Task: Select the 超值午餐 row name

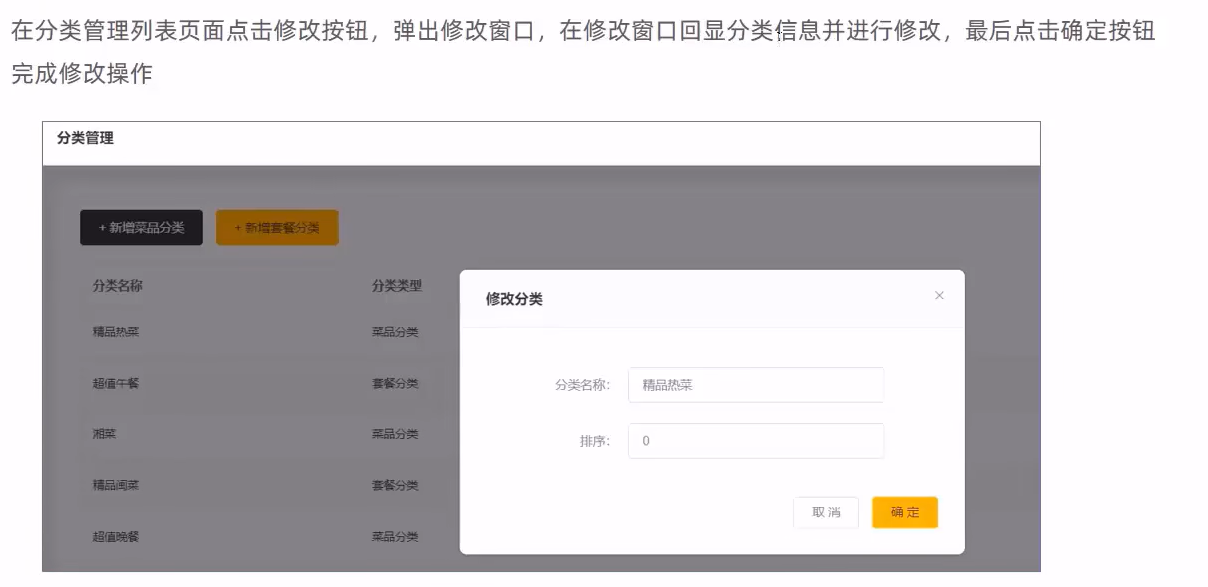Action: [116, 383]
